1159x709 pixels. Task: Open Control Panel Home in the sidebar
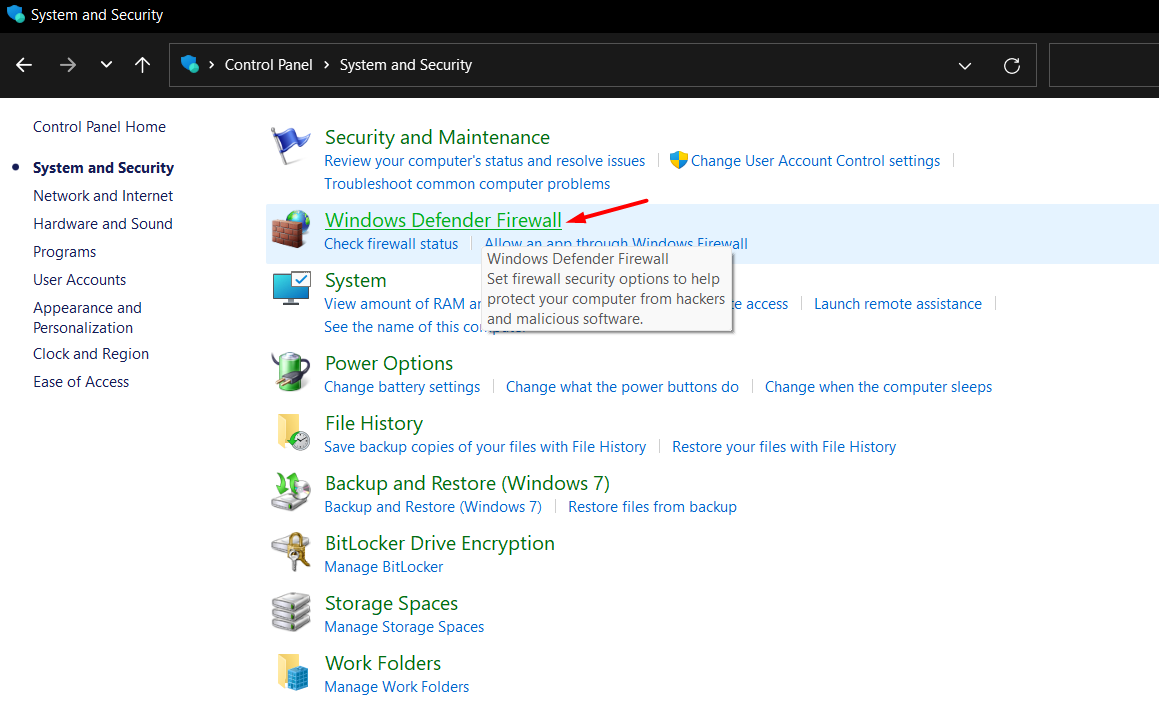(99, 126)
